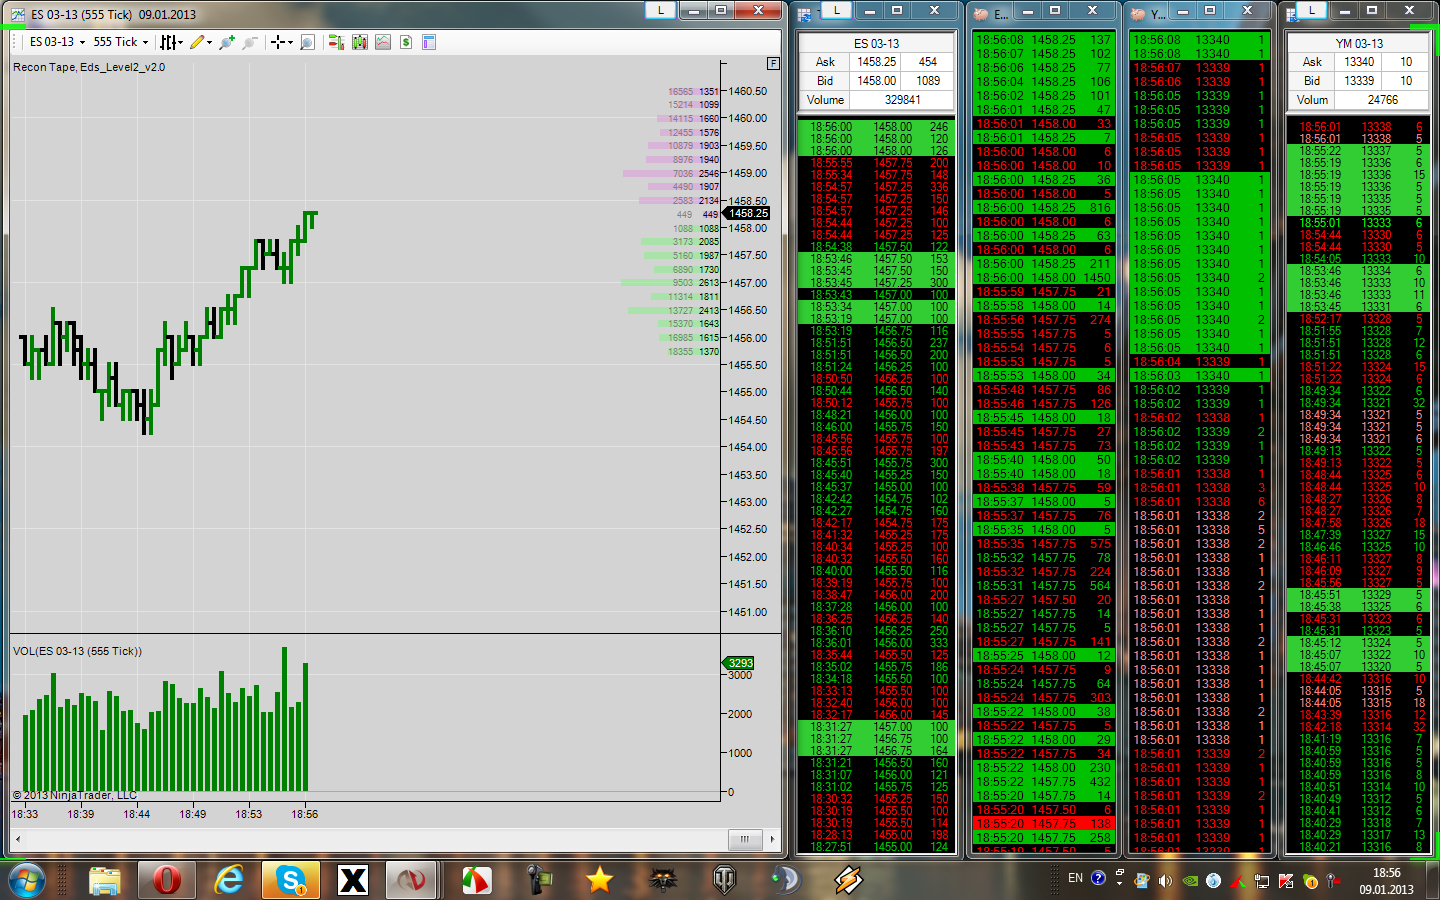Image resolution: width=1440 pixels, height=900 pixels.
Task: Open the chart style bars dropdown
Action: click(171, 42)
